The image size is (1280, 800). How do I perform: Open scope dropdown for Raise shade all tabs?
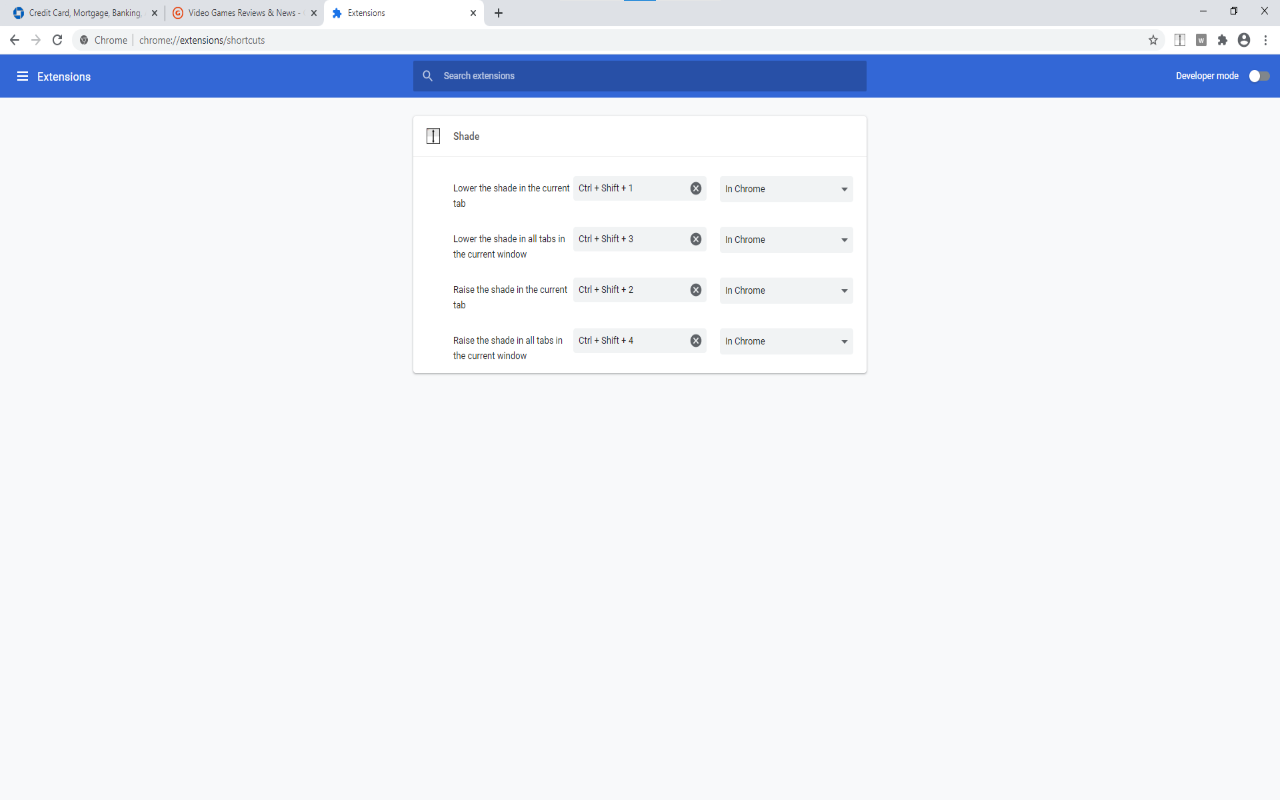(x=786, y=342)
